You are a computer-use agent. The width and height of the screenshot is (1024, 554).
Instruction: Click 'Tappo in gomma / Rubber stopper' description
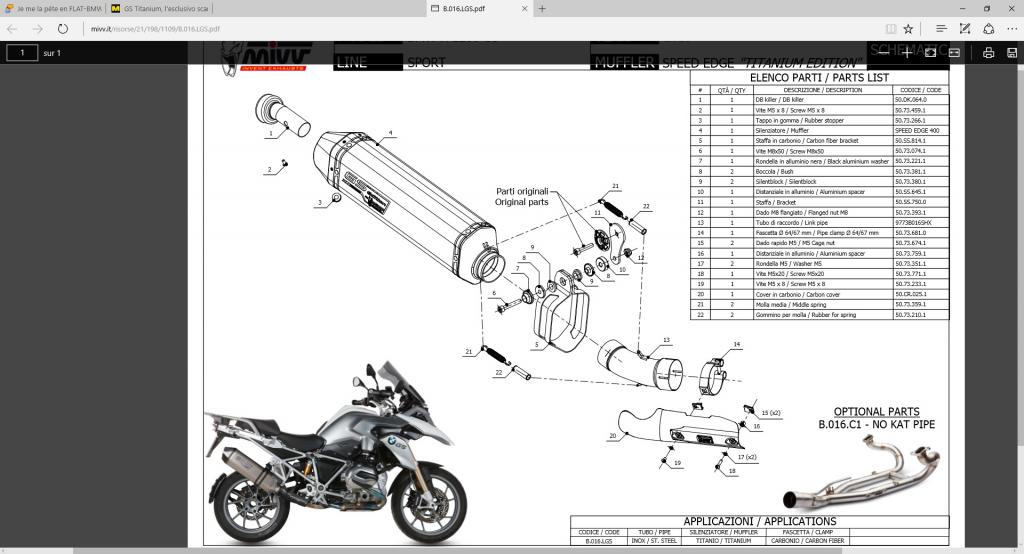coord(799,120)
